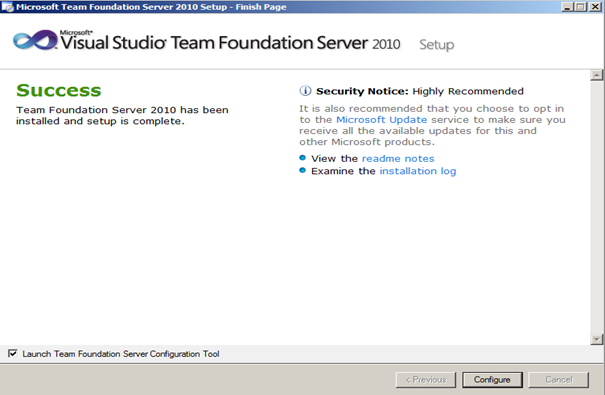Click the Cancel button
Viewport: 605px width, 395px height.
coord(559,380)
